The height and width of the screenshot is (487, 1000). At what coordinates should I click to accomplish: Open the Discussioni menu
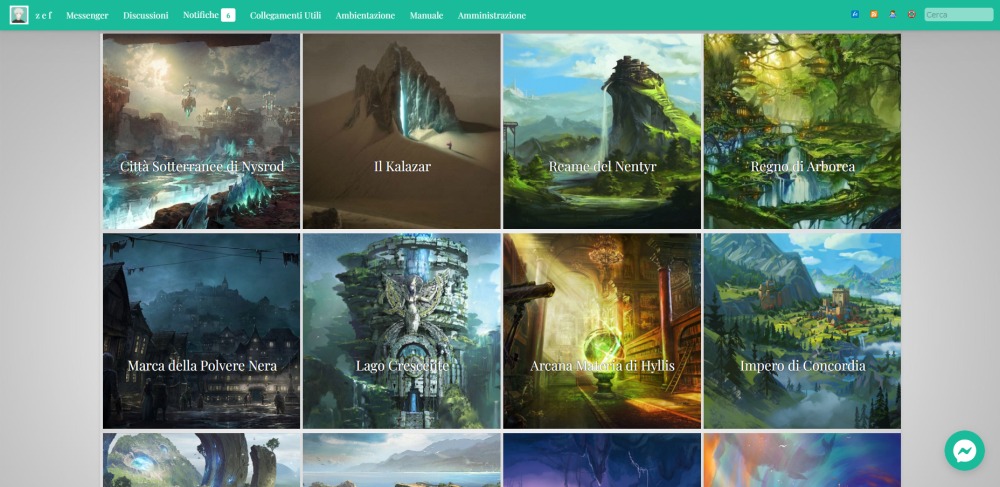[146, 15]
